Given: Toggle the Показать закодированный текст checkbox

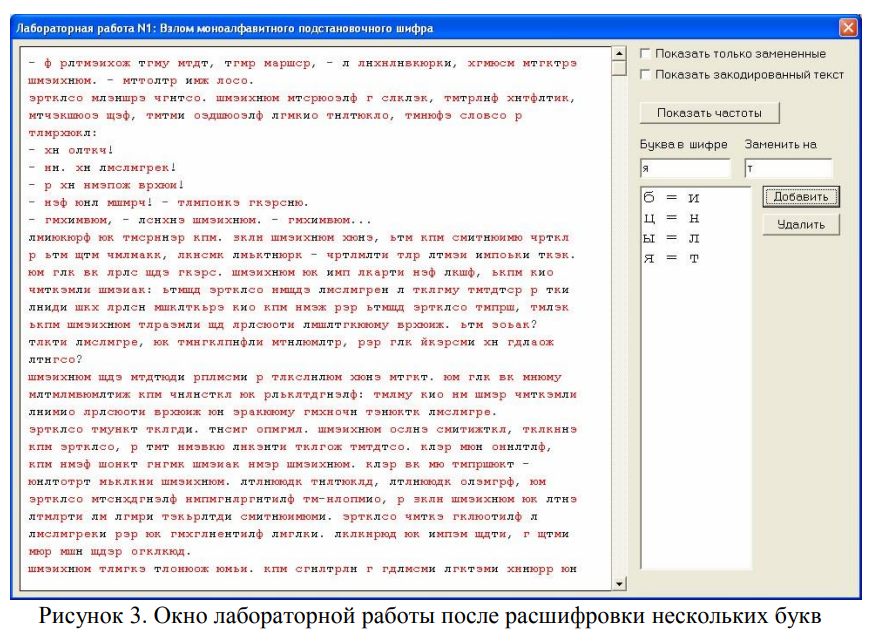Looking at the screenshot, I should (x=646, y=74).
